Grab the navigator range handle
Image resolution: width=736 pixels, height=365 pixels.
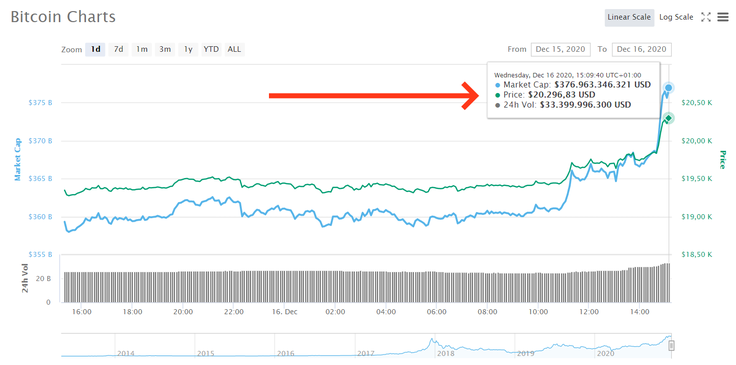(x=672, y=346)
